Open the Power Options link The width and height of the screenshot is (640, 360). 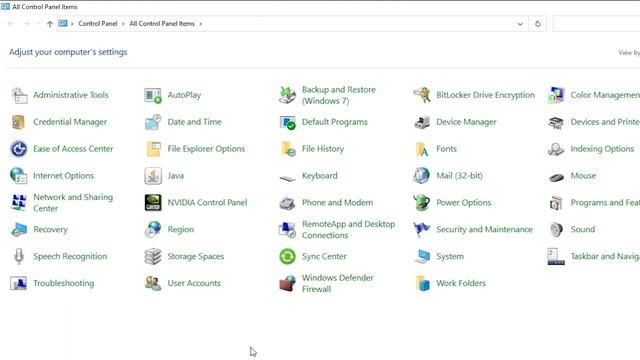(x=463, y=203)
